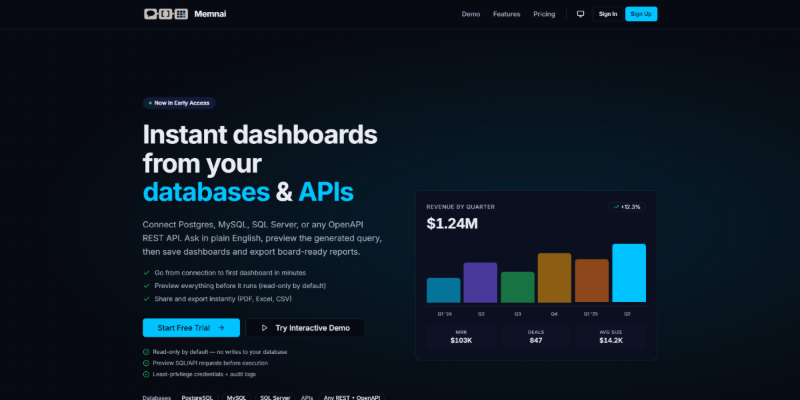800x400 pixels.
Task: Click the Avg Size $14.2K stat card
Action: 610,336
